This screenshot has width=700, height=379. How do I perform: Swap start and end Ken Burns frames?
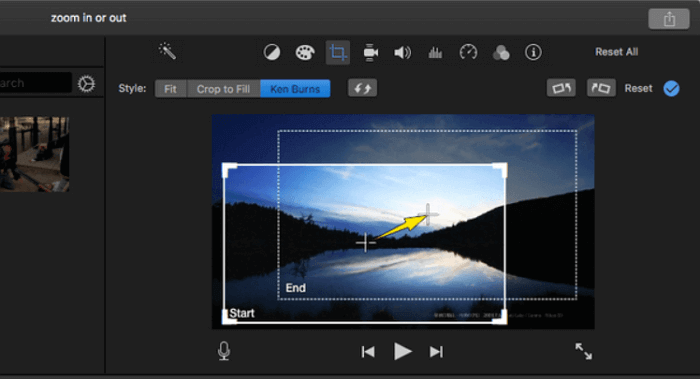362,88
